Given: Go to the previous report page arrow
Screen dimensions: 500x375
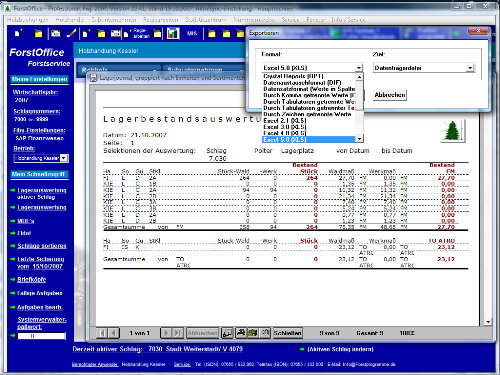Looking at the screenshot, I should [114, 333].
